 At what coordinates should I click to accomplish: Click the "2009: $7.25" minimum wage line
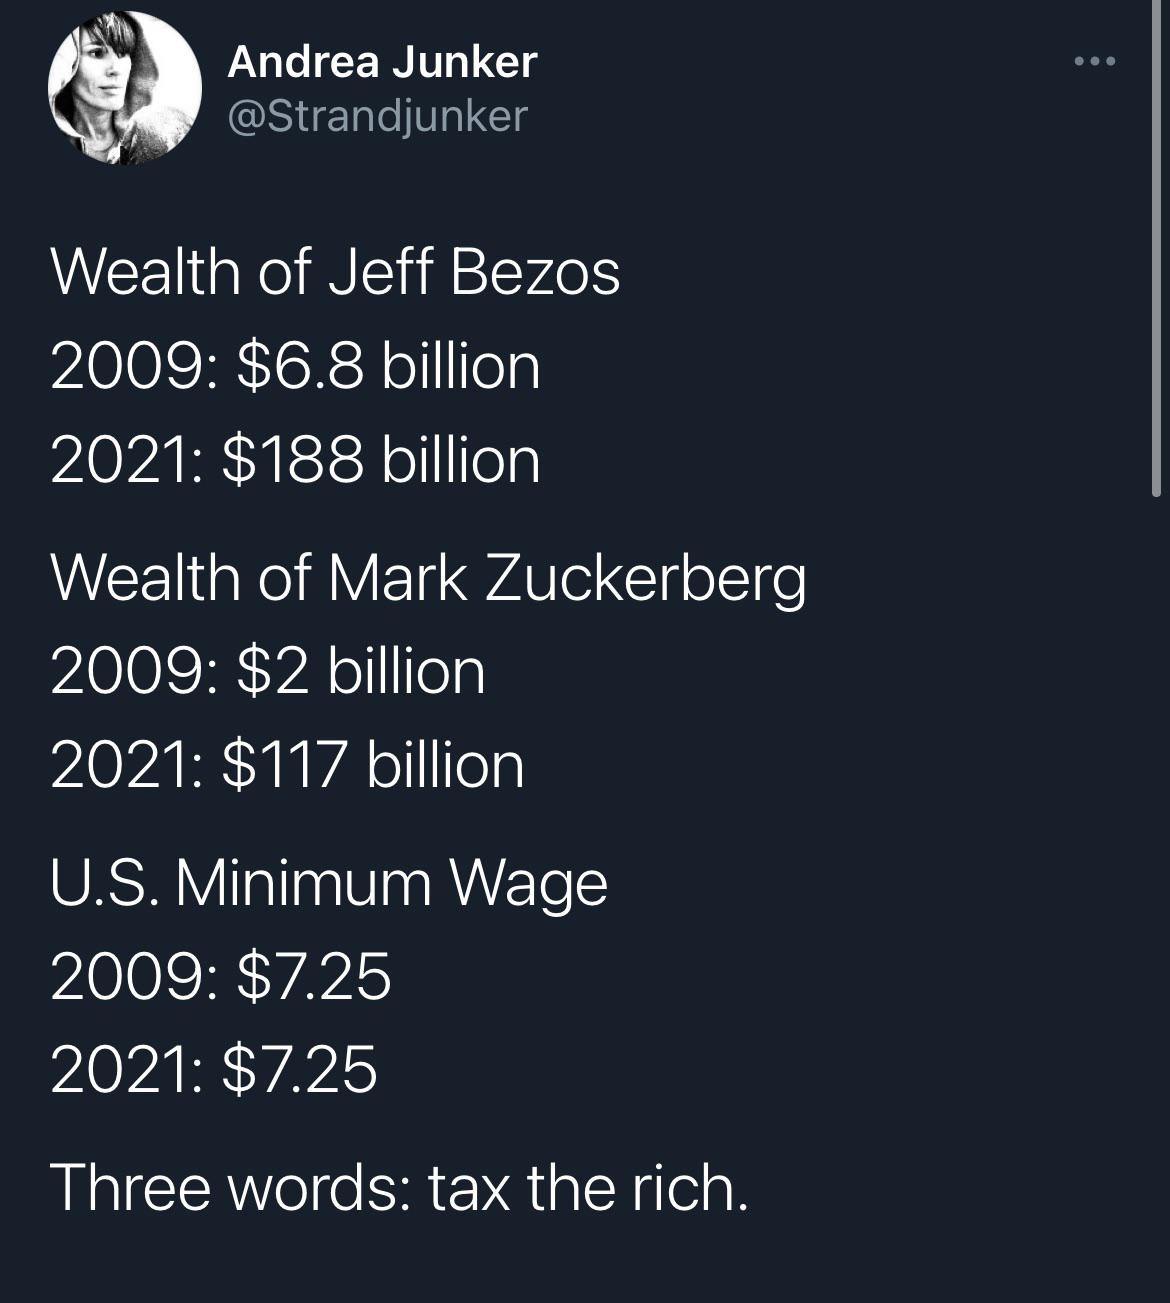pos(220,976)
